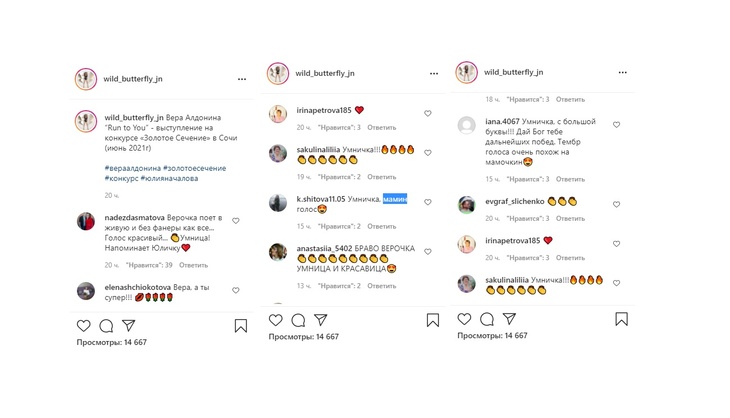Reply to nadezdasmatova's comment

point(193,265)
